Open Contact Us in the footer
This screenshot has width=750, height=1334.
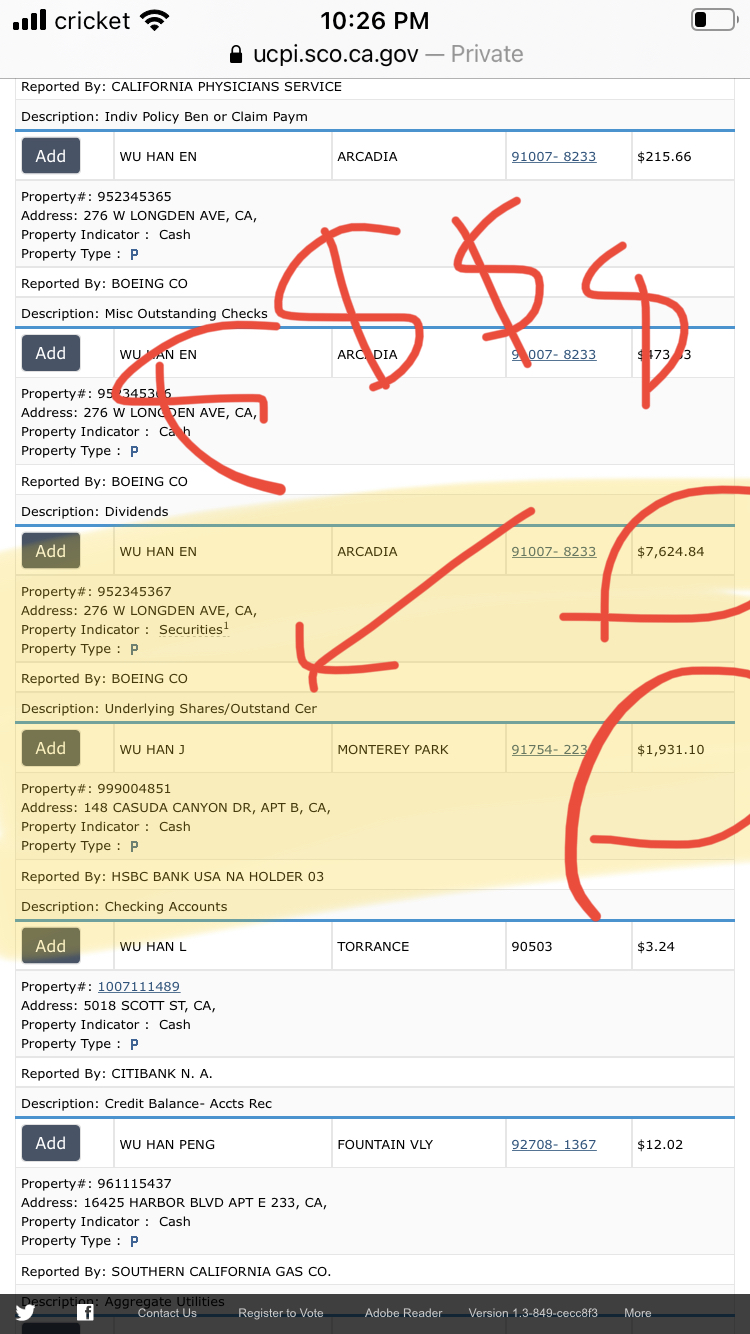(x=167, y=1313)
